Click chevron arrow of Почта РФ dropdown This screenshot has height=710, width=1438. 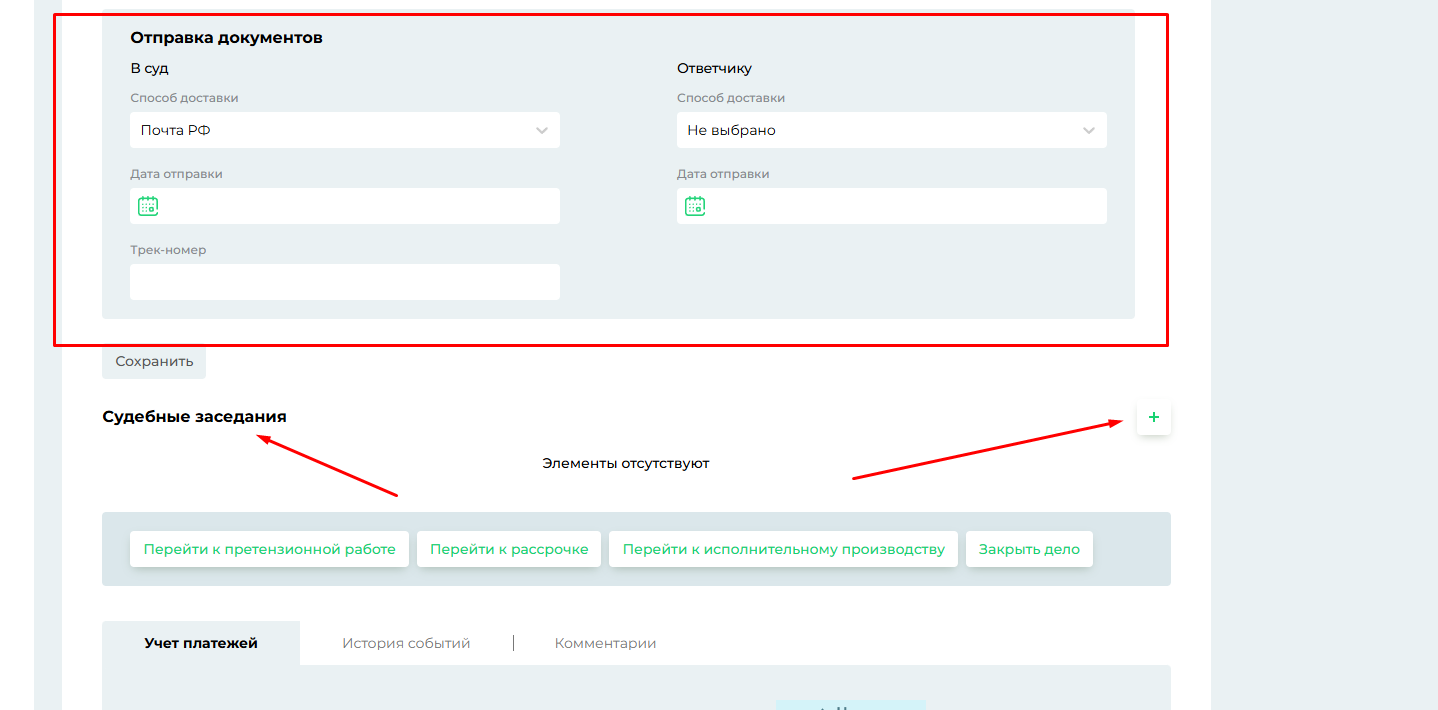[542, 130]
